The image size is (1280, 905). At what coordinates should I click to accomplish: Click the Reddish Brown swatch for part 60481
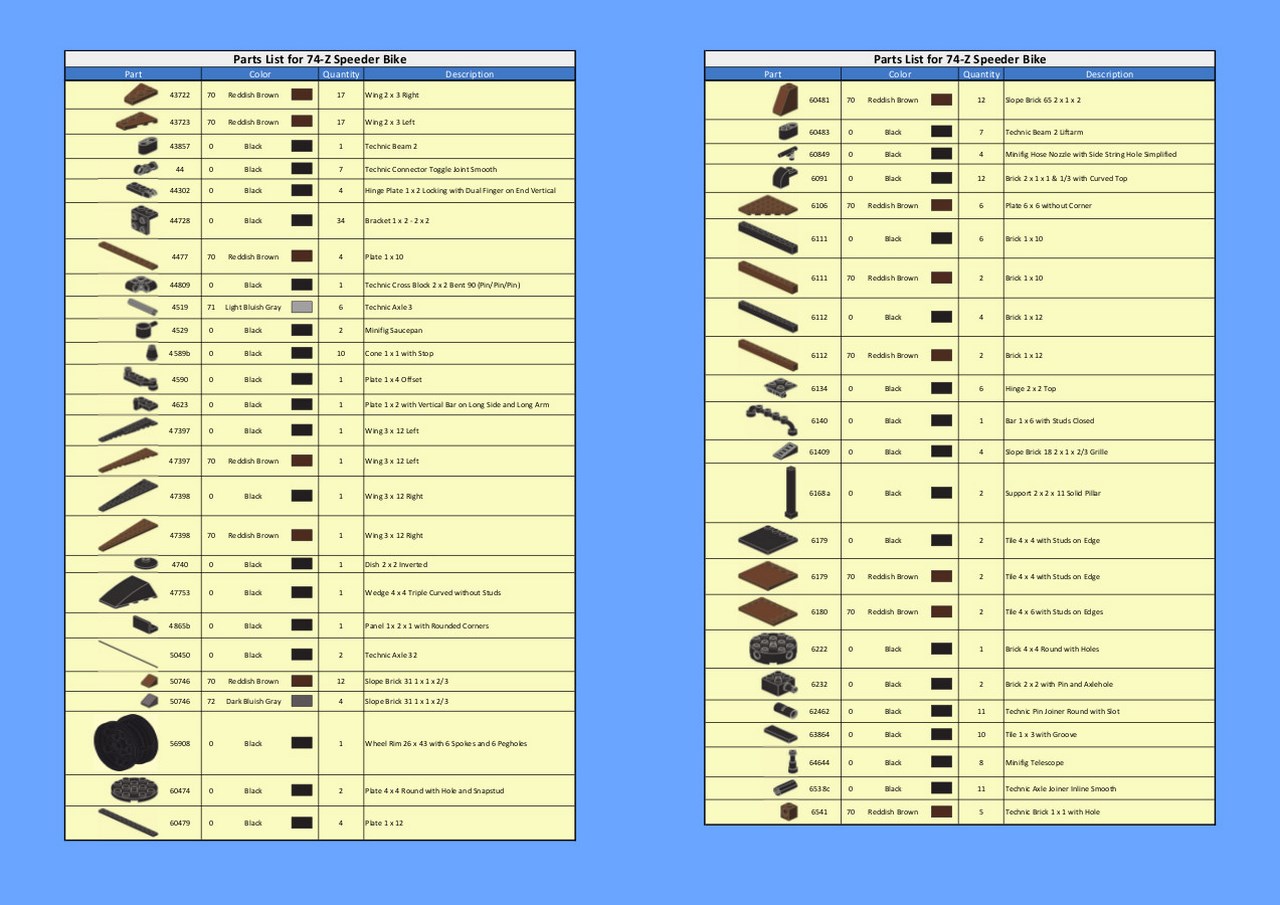coord(941,100)
